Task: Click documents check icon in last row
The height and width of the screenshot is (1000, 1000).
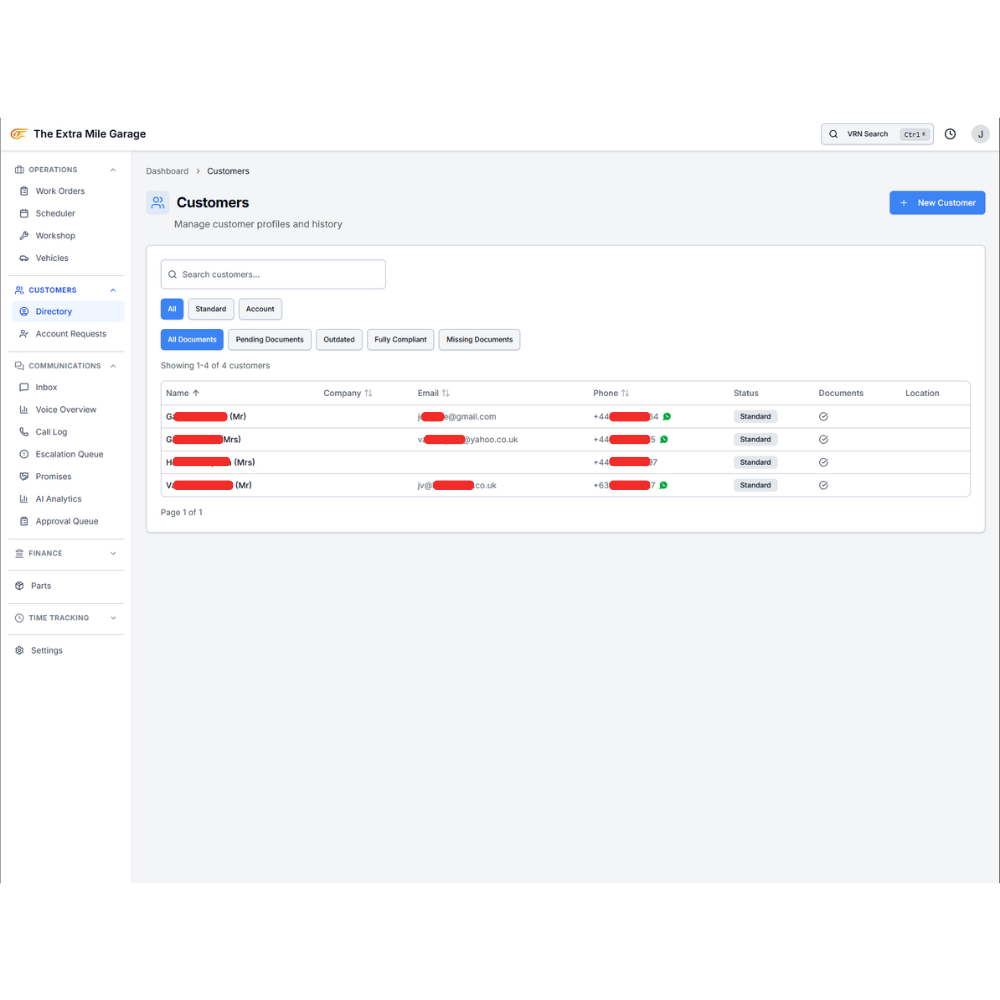Action: pos(823,485)
